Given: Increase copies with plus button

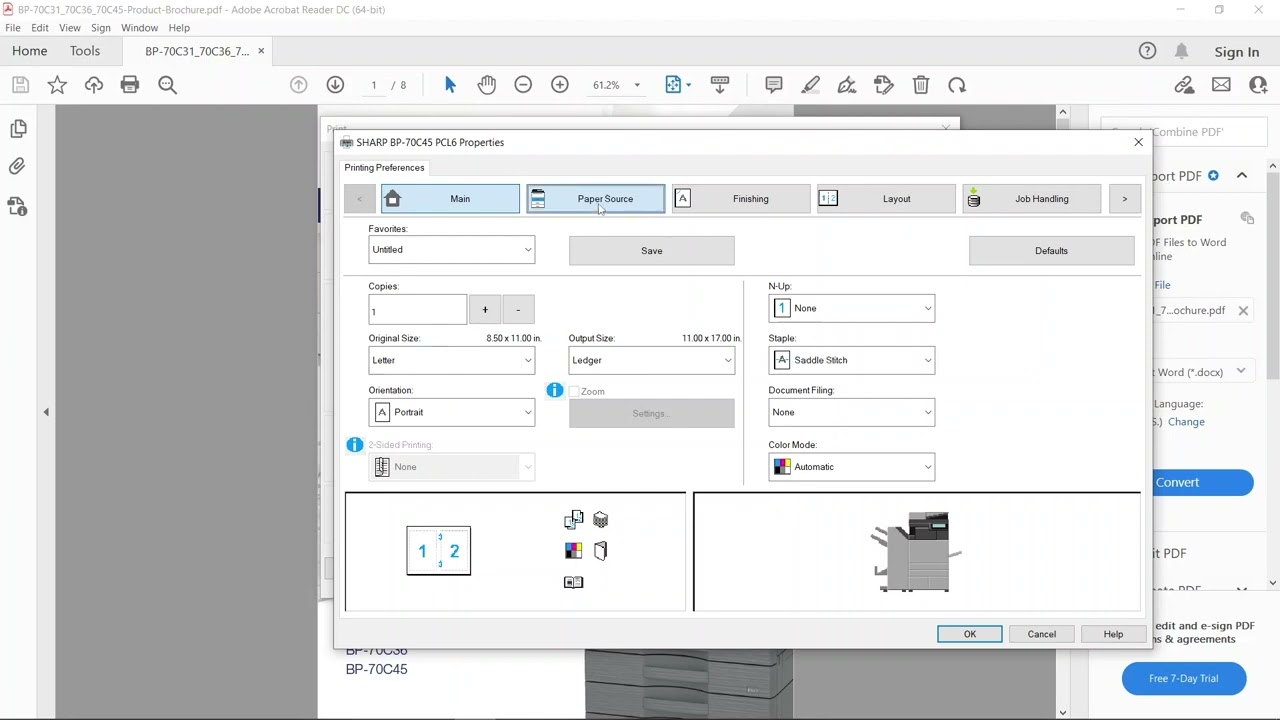Looking at the screenshot, I should coord(485,310).
